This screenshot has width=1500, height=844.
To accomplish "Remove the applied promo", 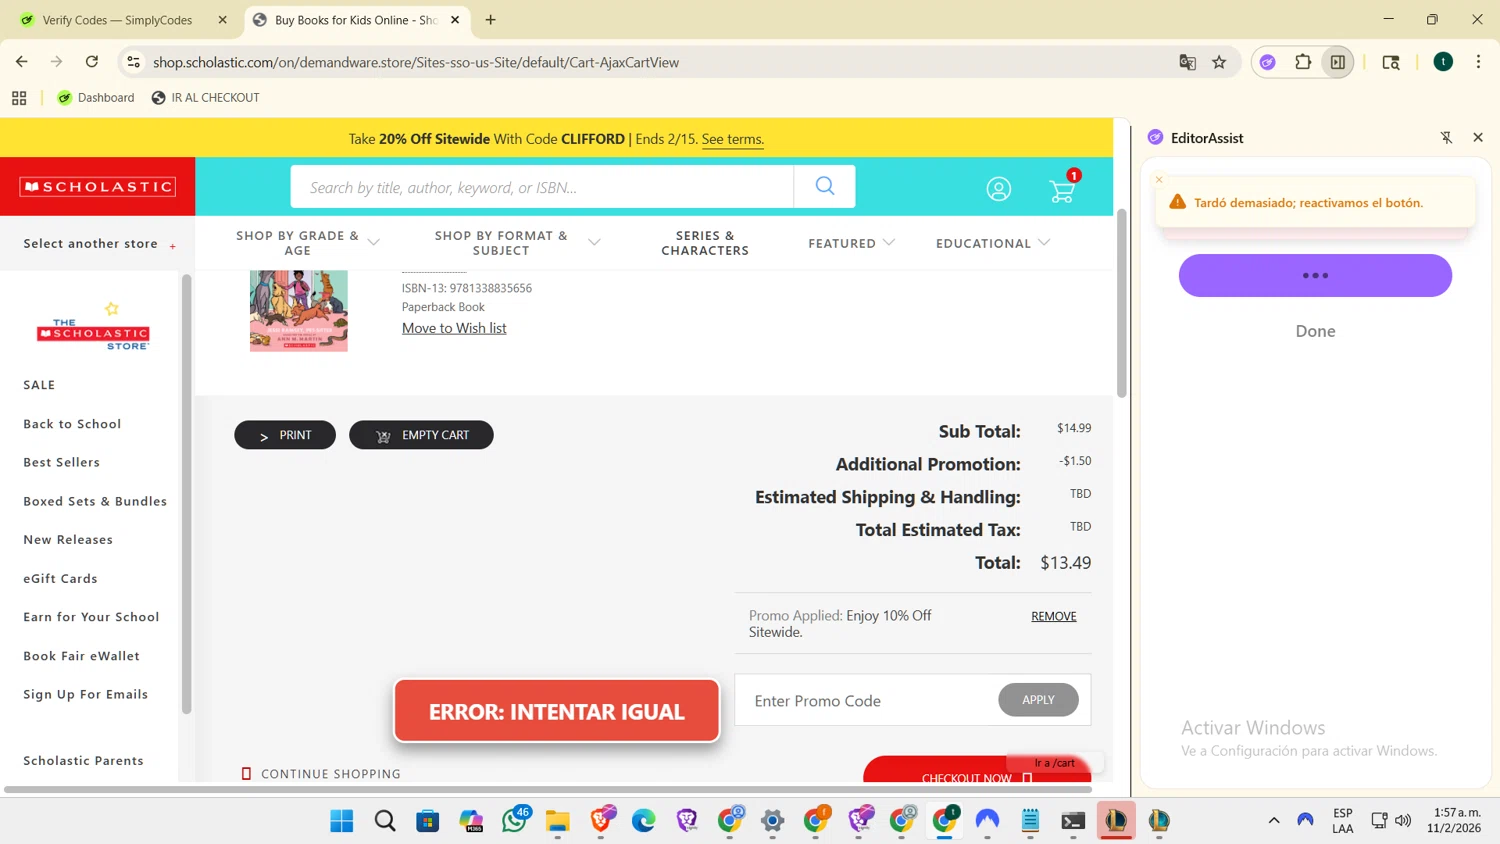I will 1054,616.
